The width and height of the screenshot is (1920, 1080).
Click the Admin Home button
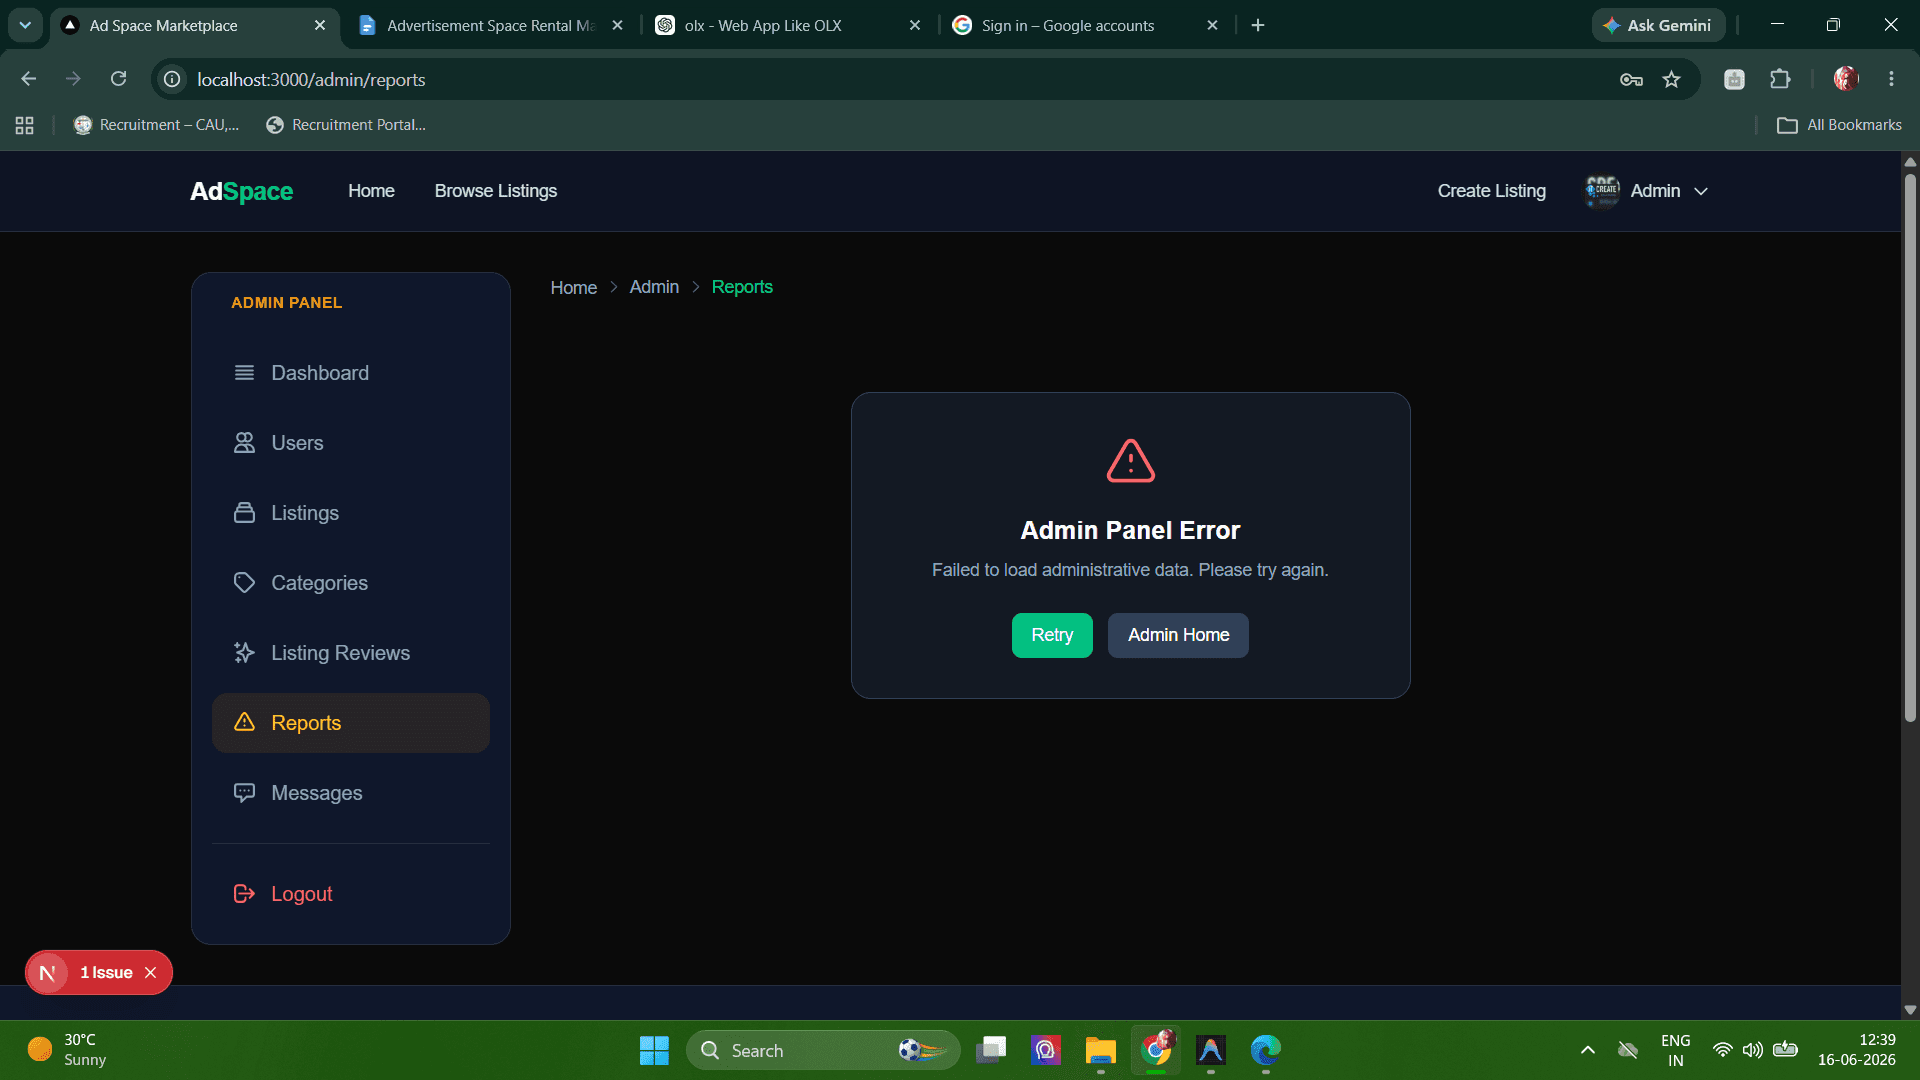click(1178, 635)
